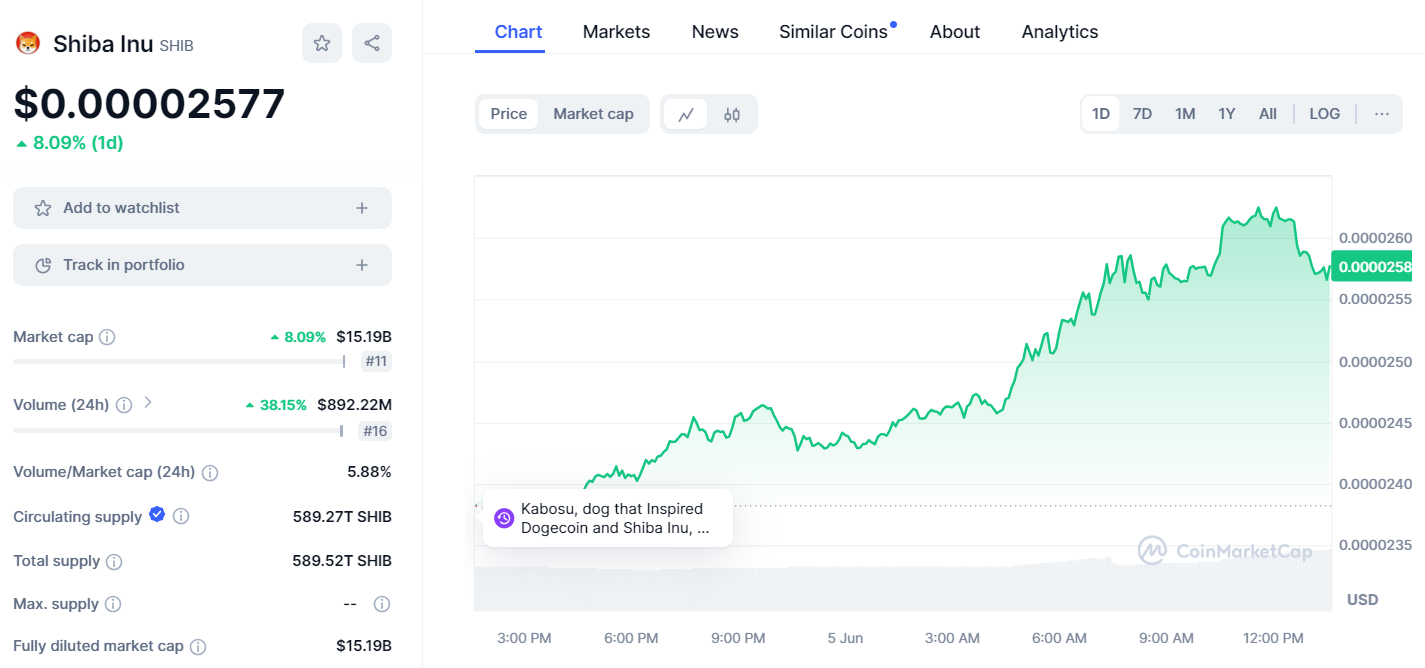1425x668 pixels.
Task: Expand the Volume (24h) details chevron
Action: (x=148, y=402)
